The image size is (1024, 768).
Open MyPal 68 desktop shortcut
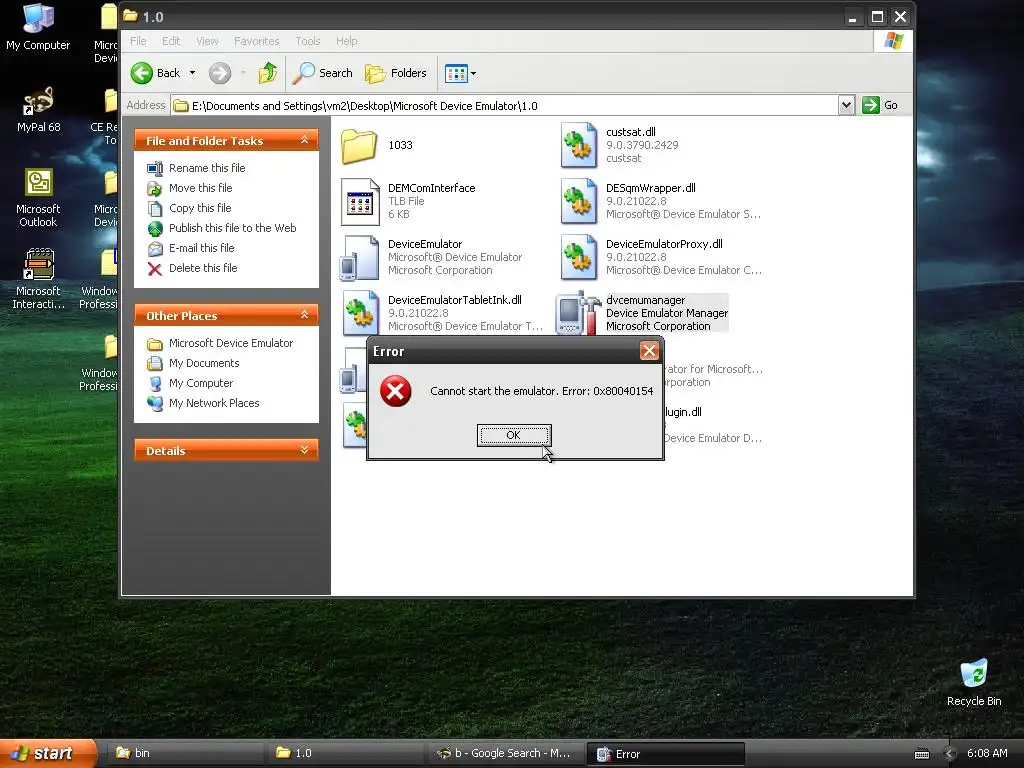coord(39,109)
